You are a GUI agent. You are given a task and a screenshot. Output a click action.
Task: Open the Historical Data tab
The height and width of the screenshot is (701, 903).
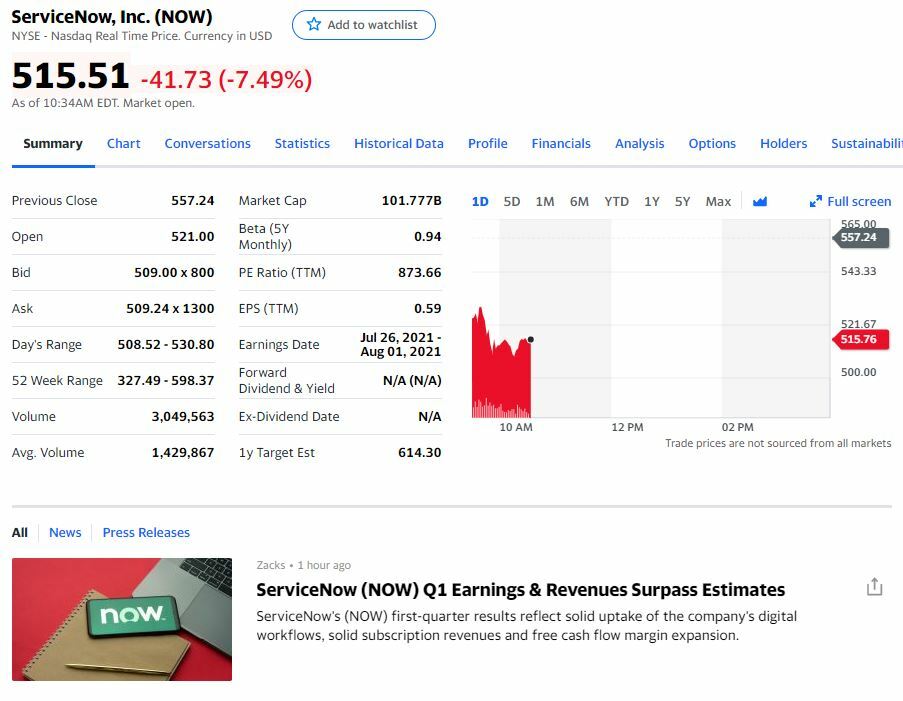[x=399, y=143]
